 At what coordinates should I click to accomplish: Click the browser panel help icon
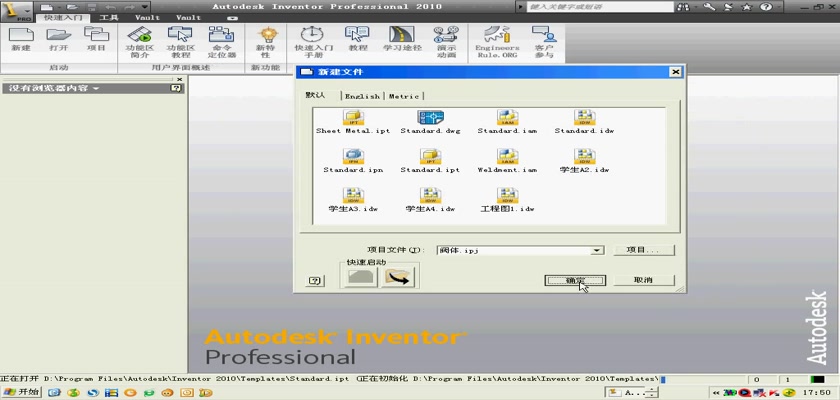click(x=176, y=88)
